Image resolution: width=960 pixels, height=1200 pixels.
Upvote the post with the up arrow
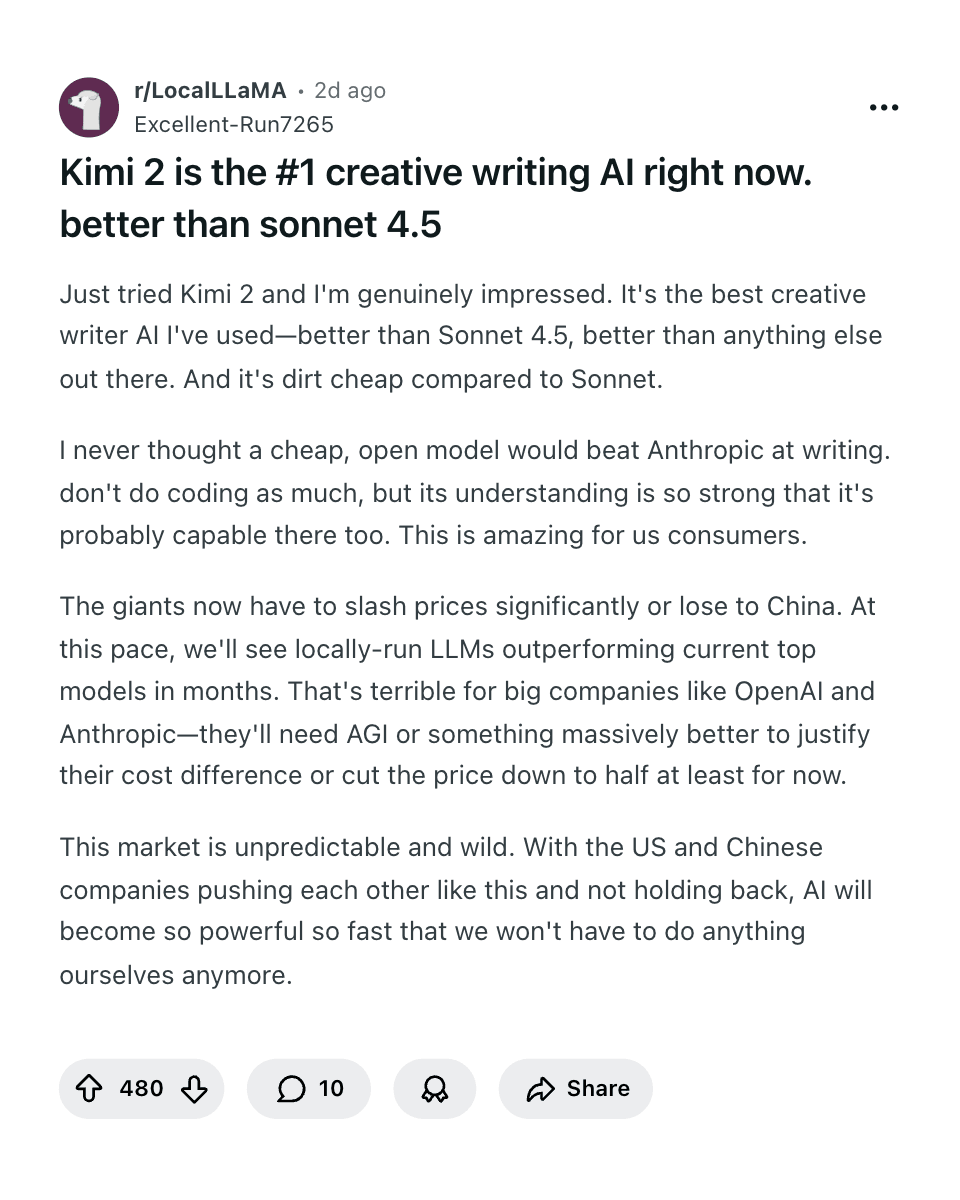coord(91,1088)
